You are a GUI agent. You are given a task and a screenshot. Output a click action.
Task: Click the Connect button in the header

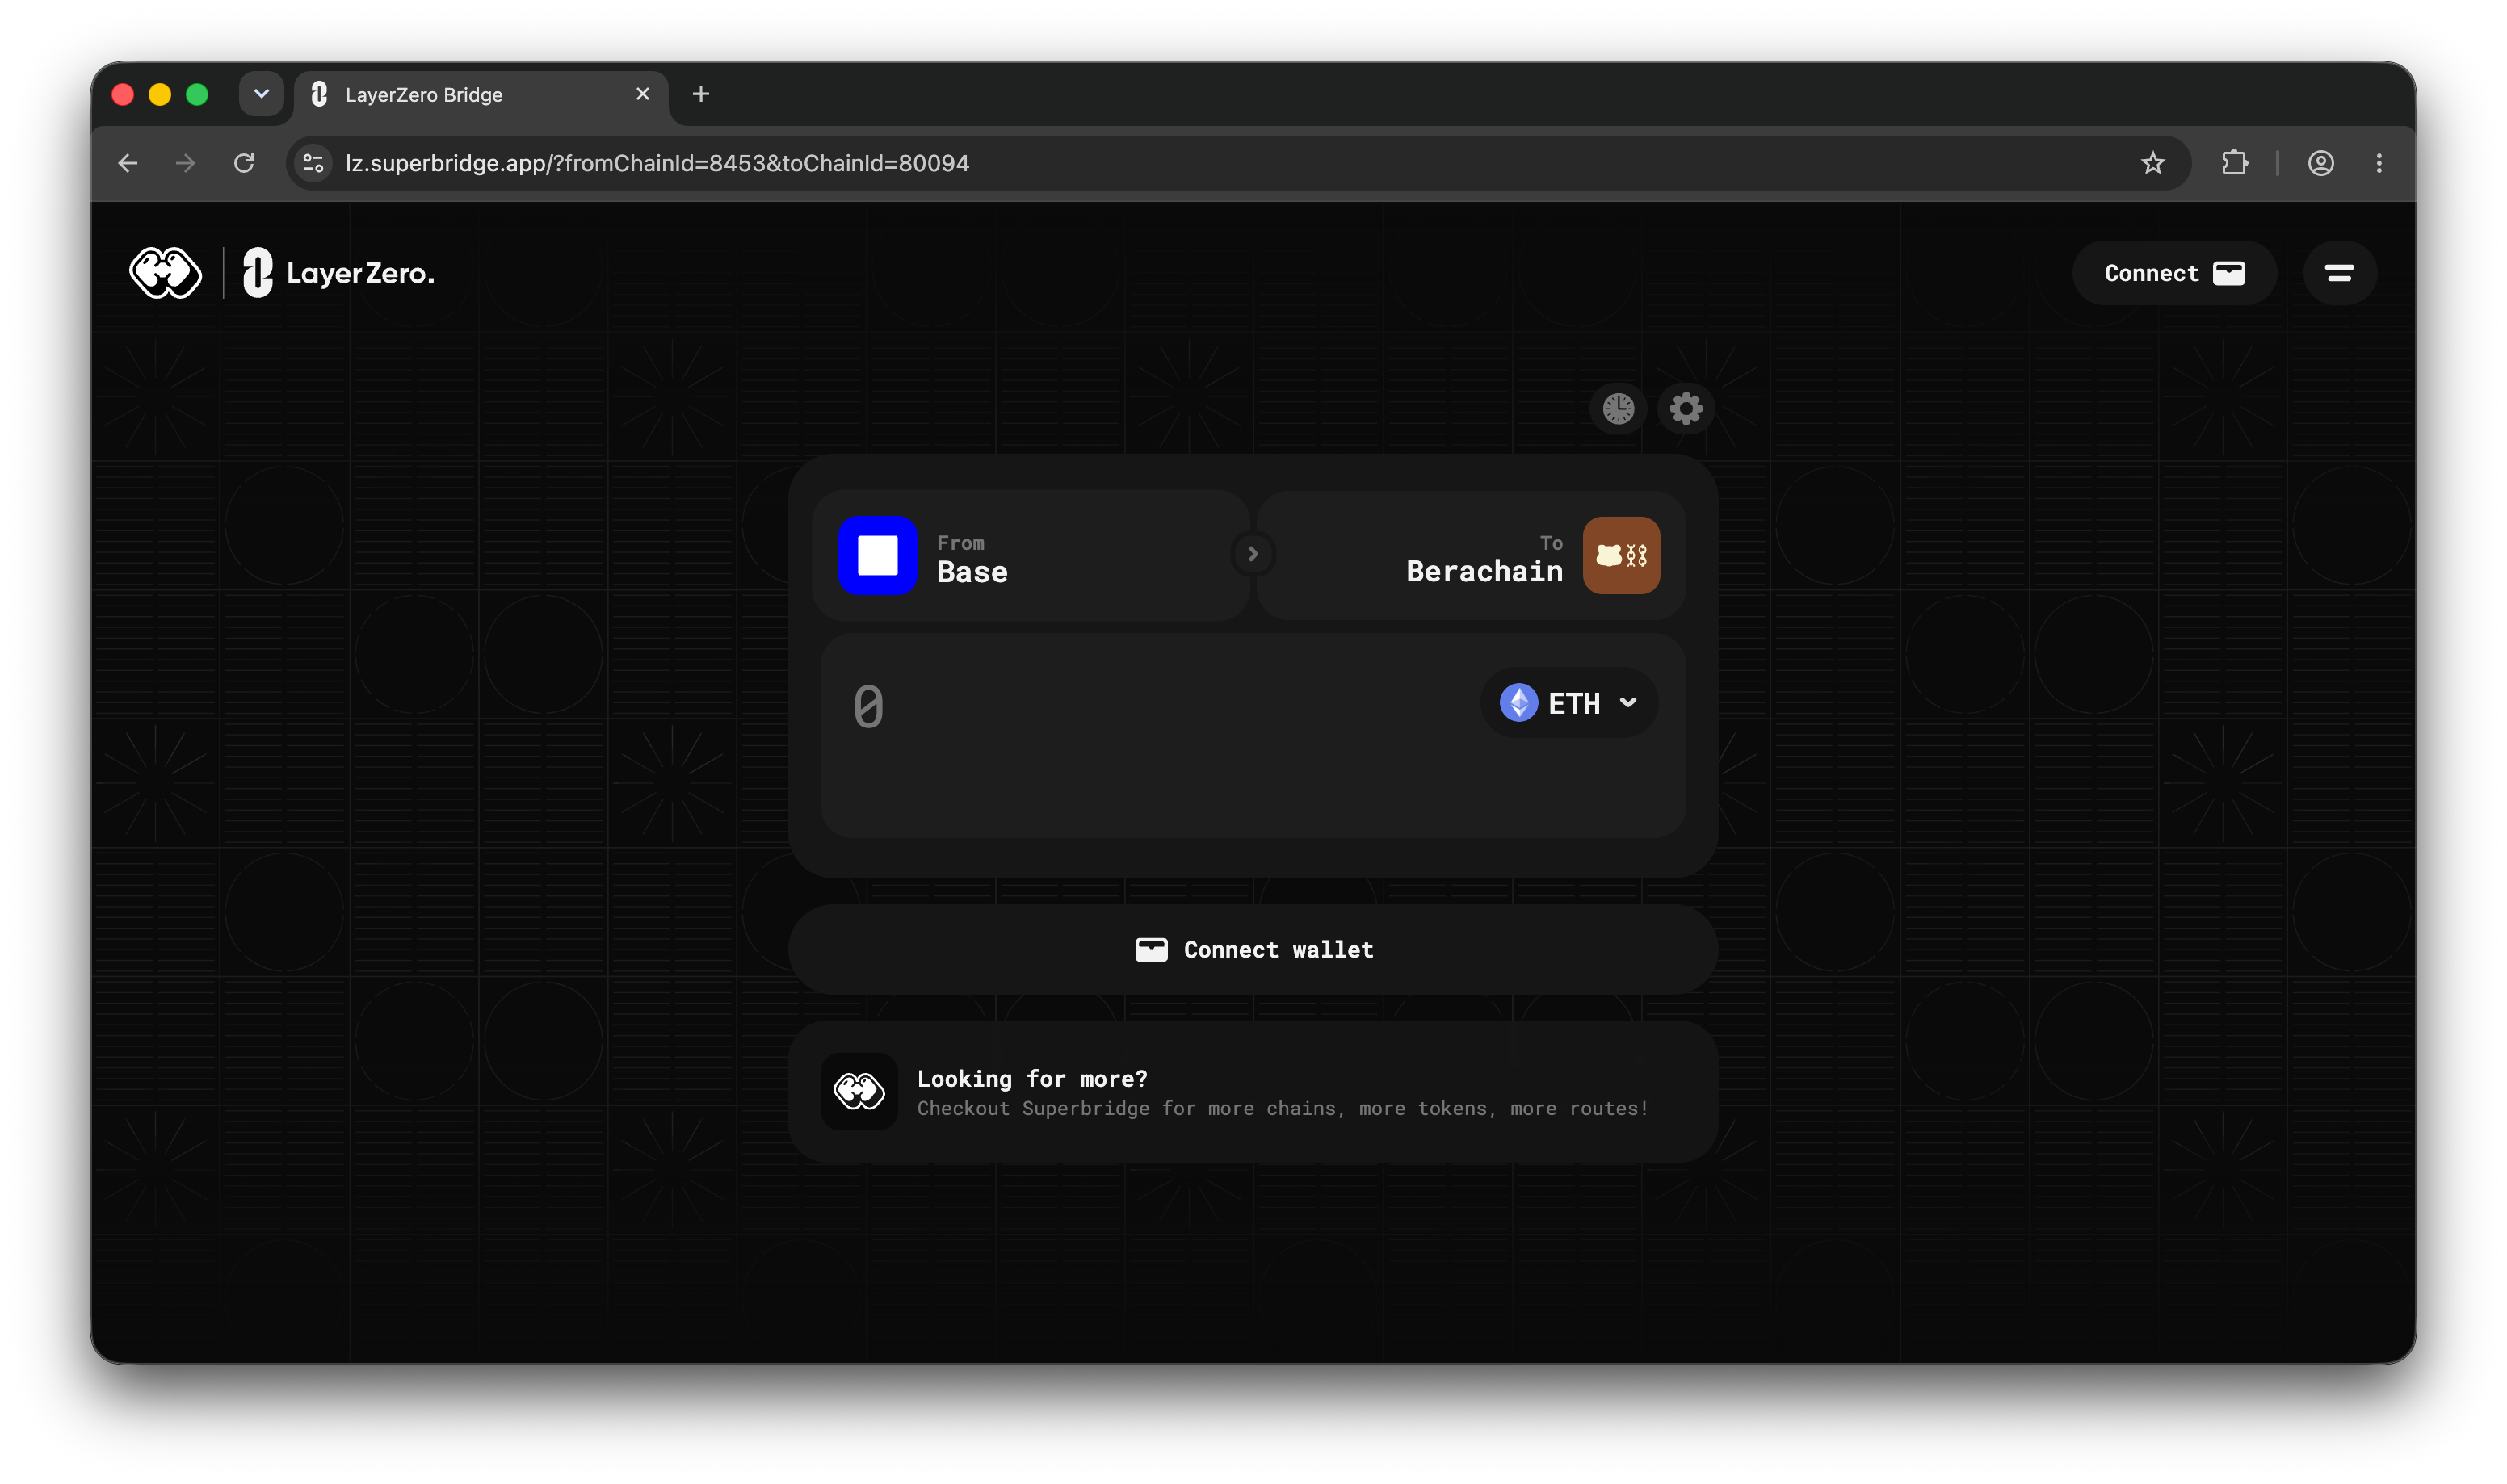click(2174, 273)
